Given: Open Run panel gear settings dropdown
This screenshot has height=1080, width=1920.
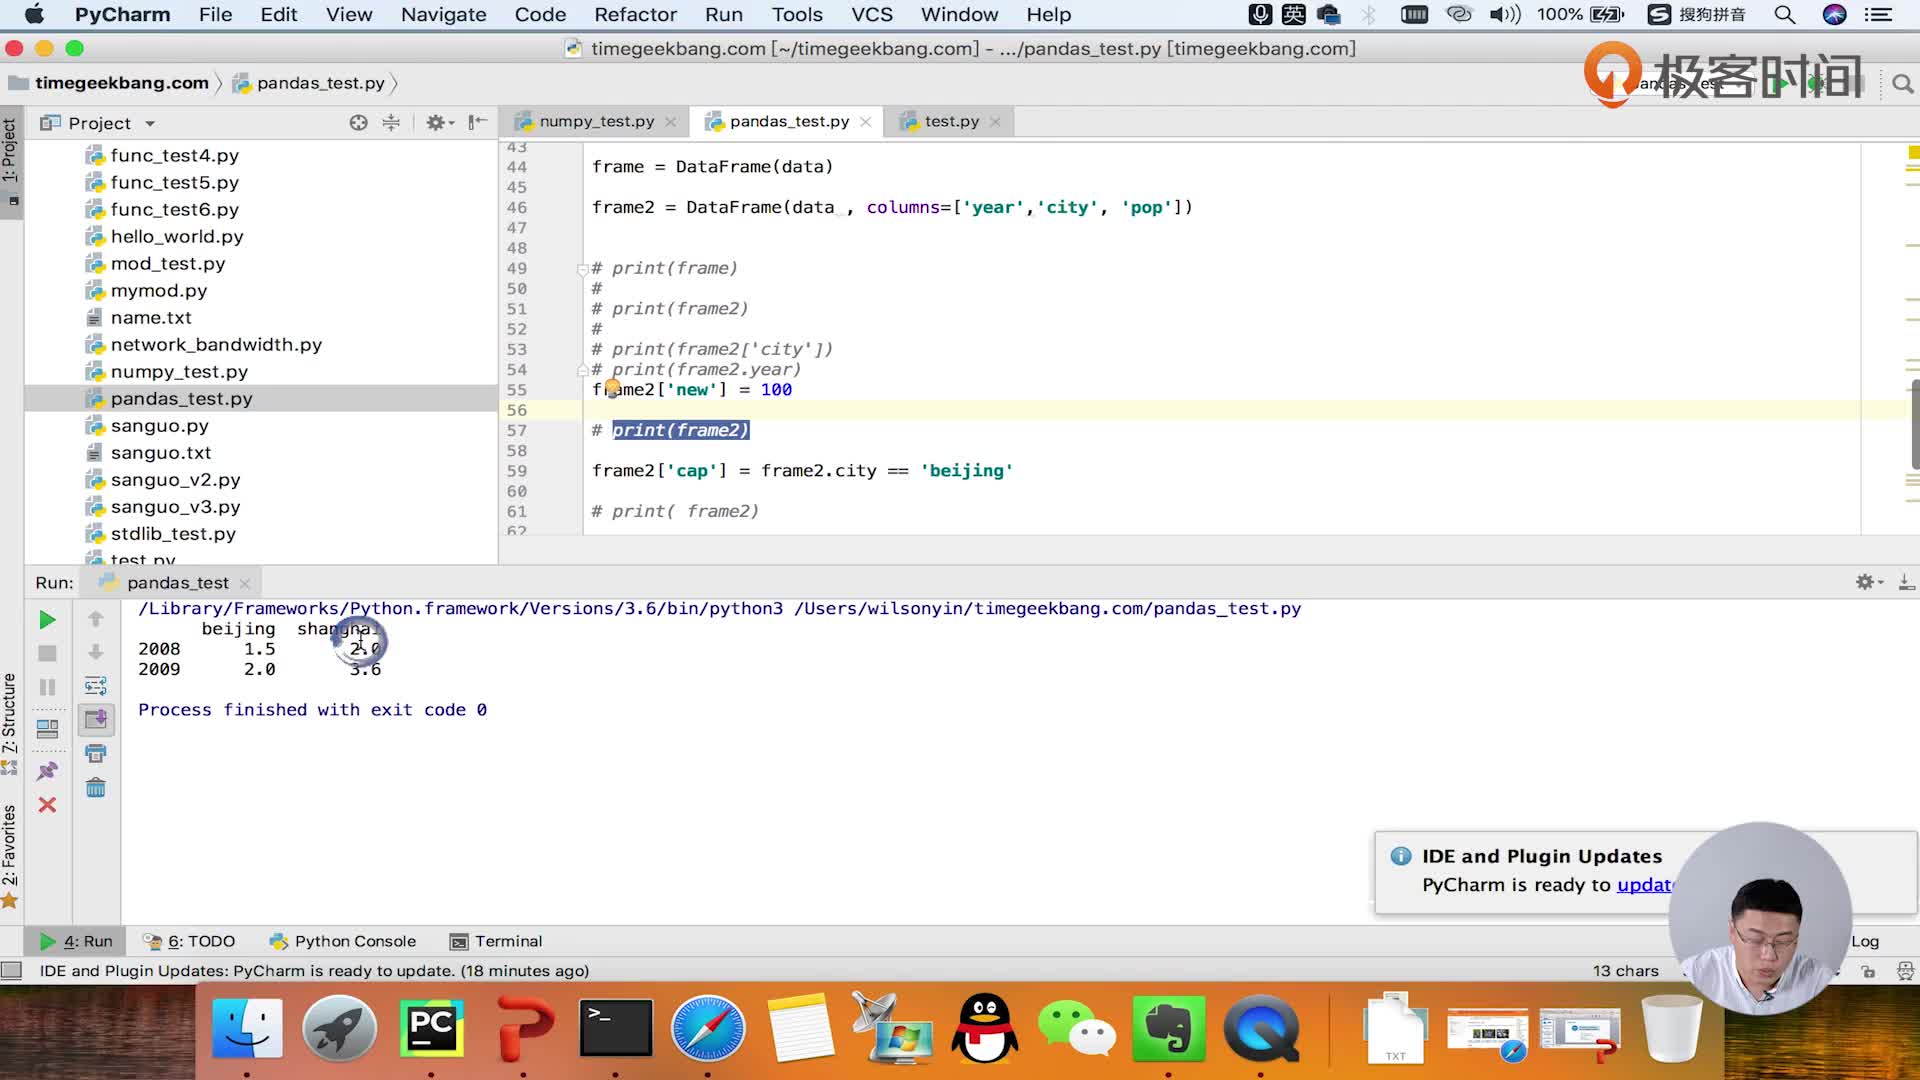Looking at the screenshot, I should pyautogui.click(x=1868, y=582).
